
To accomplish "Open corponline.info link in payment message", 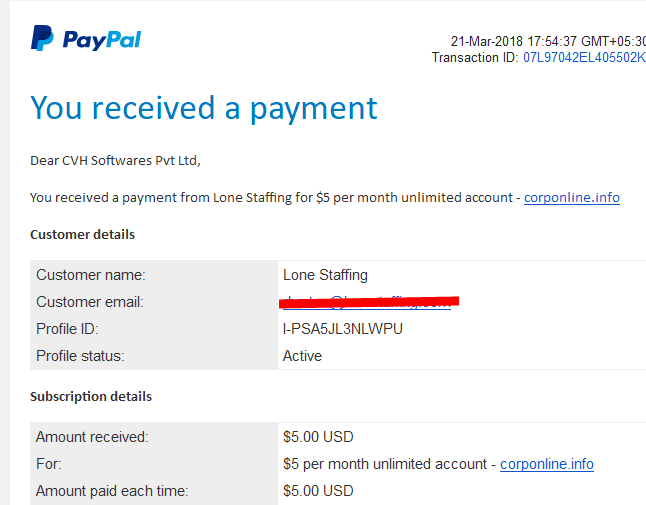I will (x=571, y=197).
